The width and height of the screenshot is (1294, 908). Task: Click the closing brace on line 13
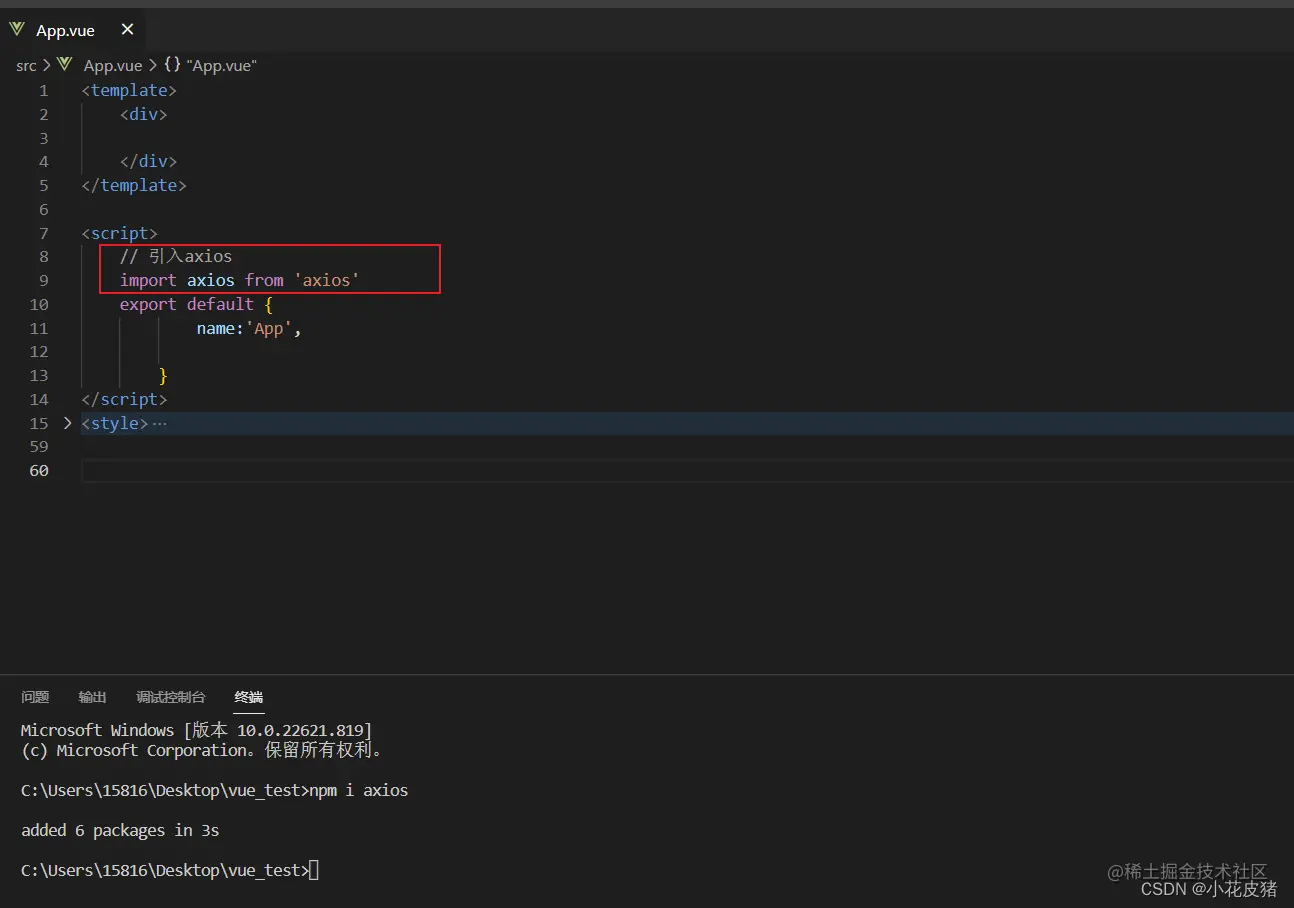coord(163,376)
